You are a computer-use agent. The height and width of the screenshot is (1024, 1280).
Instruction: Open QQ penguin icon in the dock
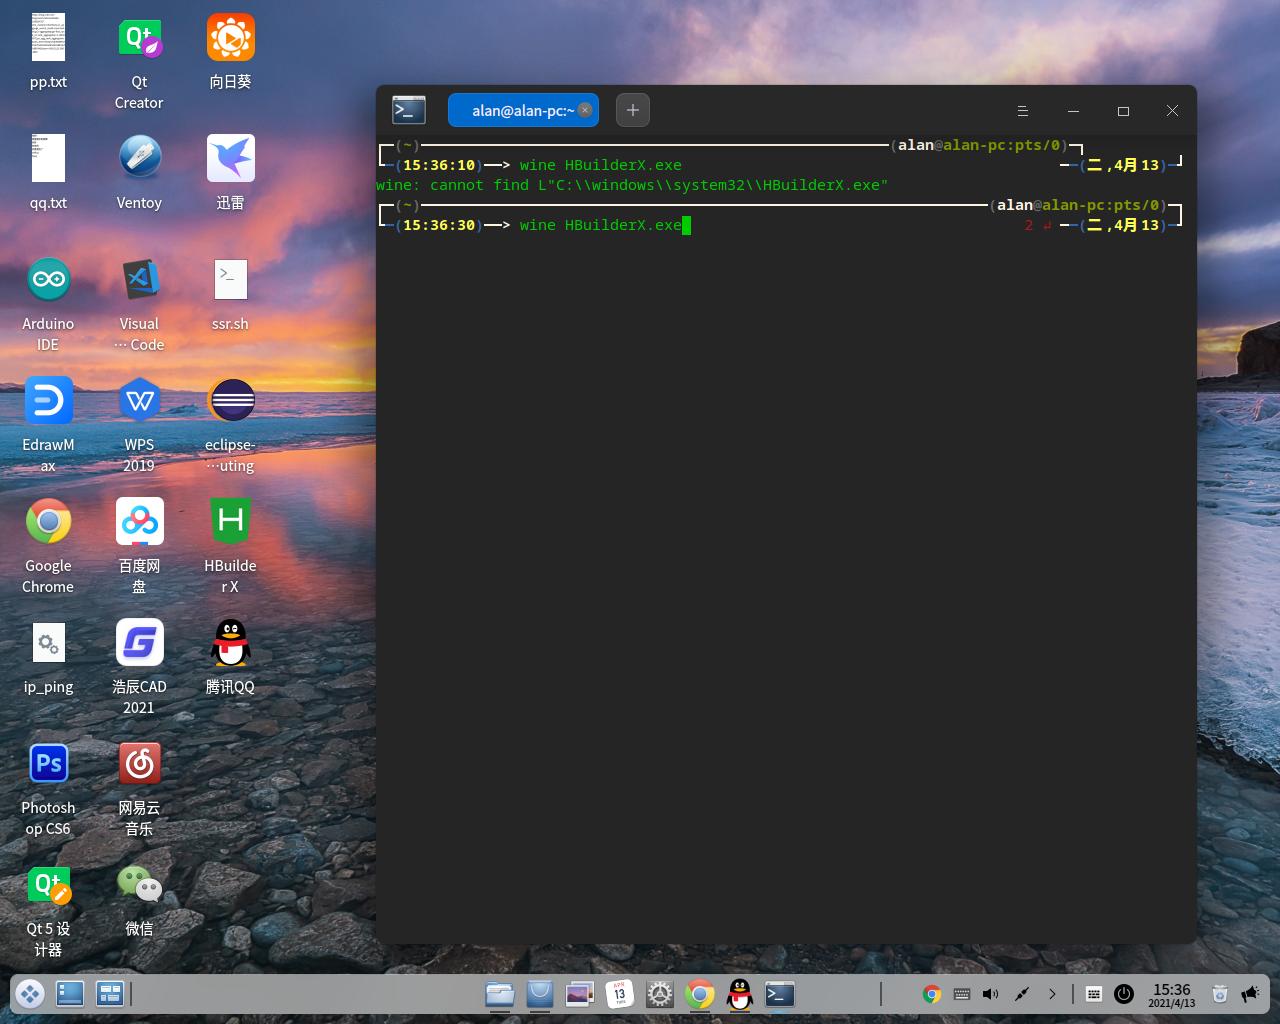(x=740, y=994)
